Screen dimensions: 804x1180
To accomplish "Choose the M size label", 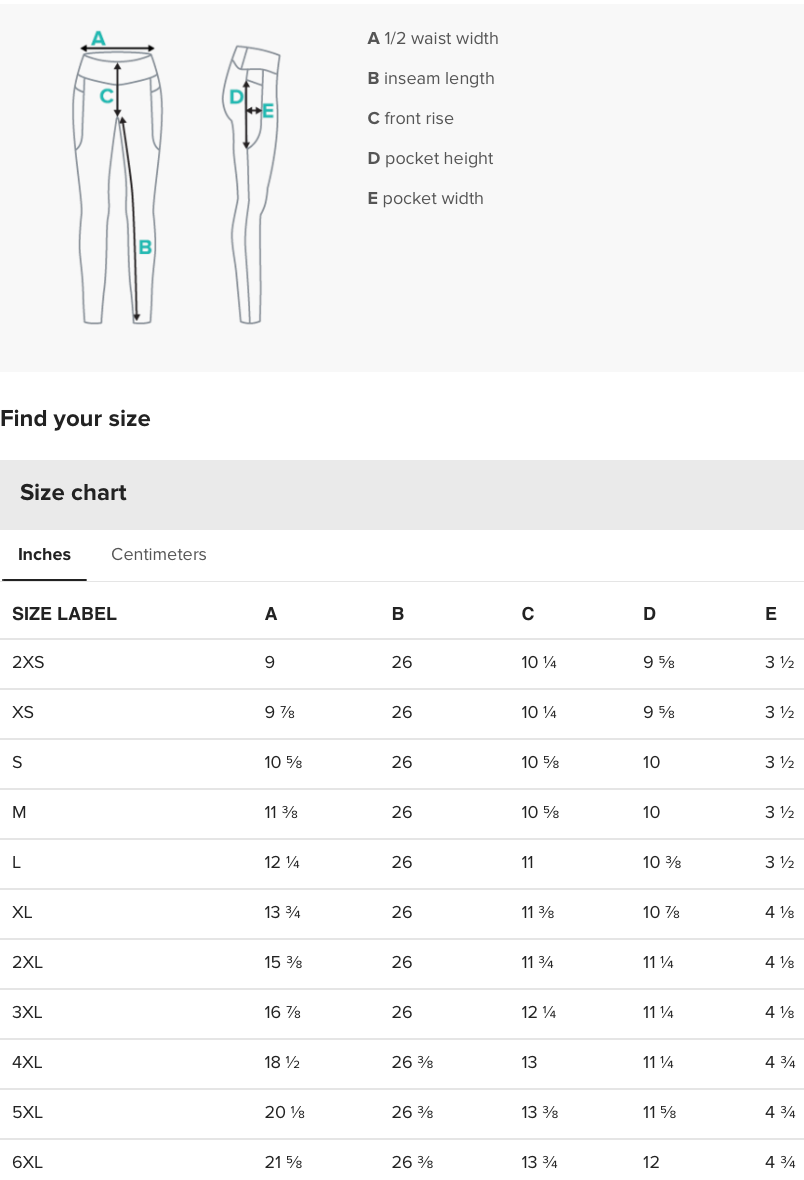I will (x=19, y=812).
